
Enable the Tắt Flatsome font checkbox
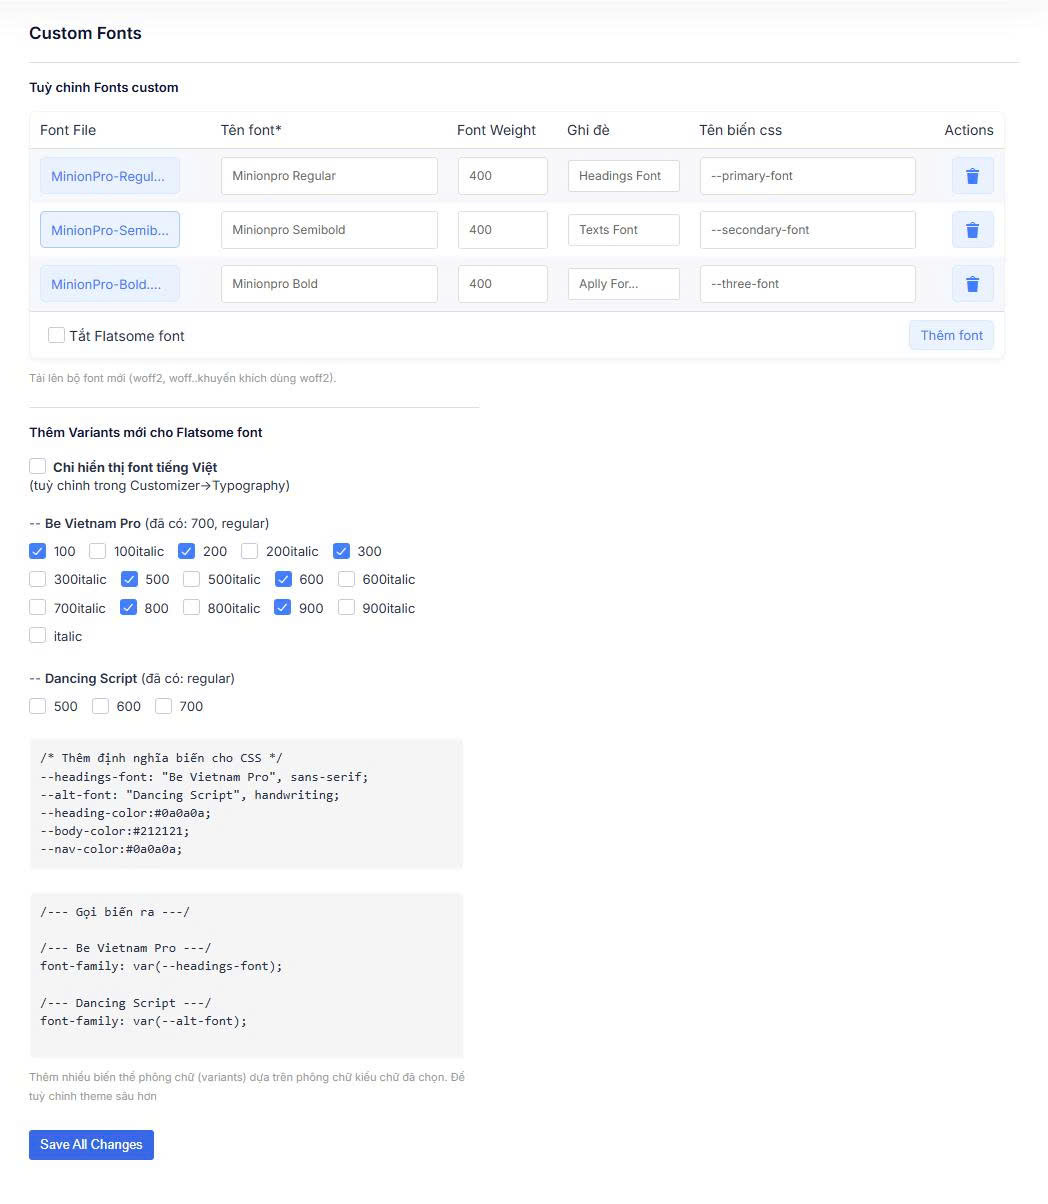(57, 336)
